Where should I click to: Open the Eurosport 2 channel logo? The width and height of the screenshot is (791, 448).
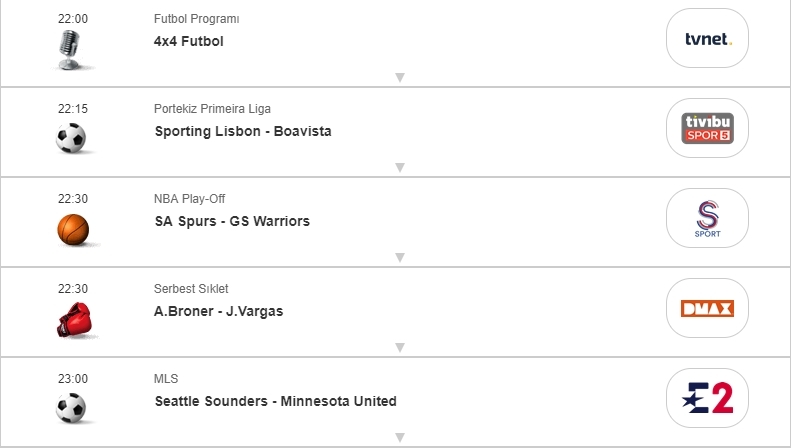(x=708, y=398)
